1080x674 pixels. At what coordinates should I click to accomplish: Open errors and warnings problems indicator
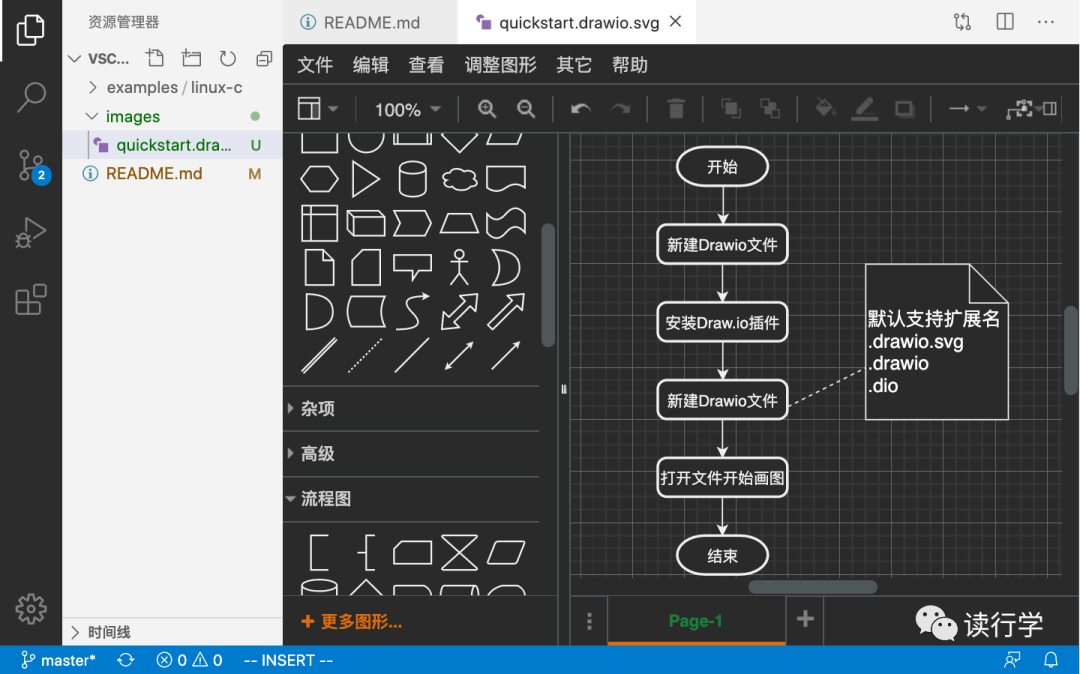(189, 660)
